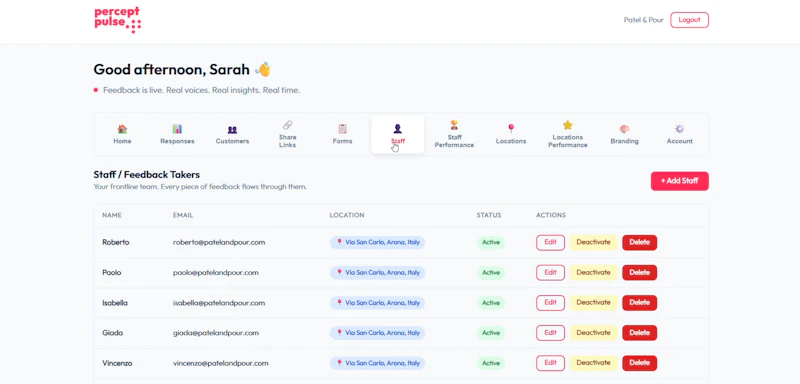The width and height of the screenshot is (800, 384).
Task: Edit Vincenzo's staff record
Action: click(551, 363)
